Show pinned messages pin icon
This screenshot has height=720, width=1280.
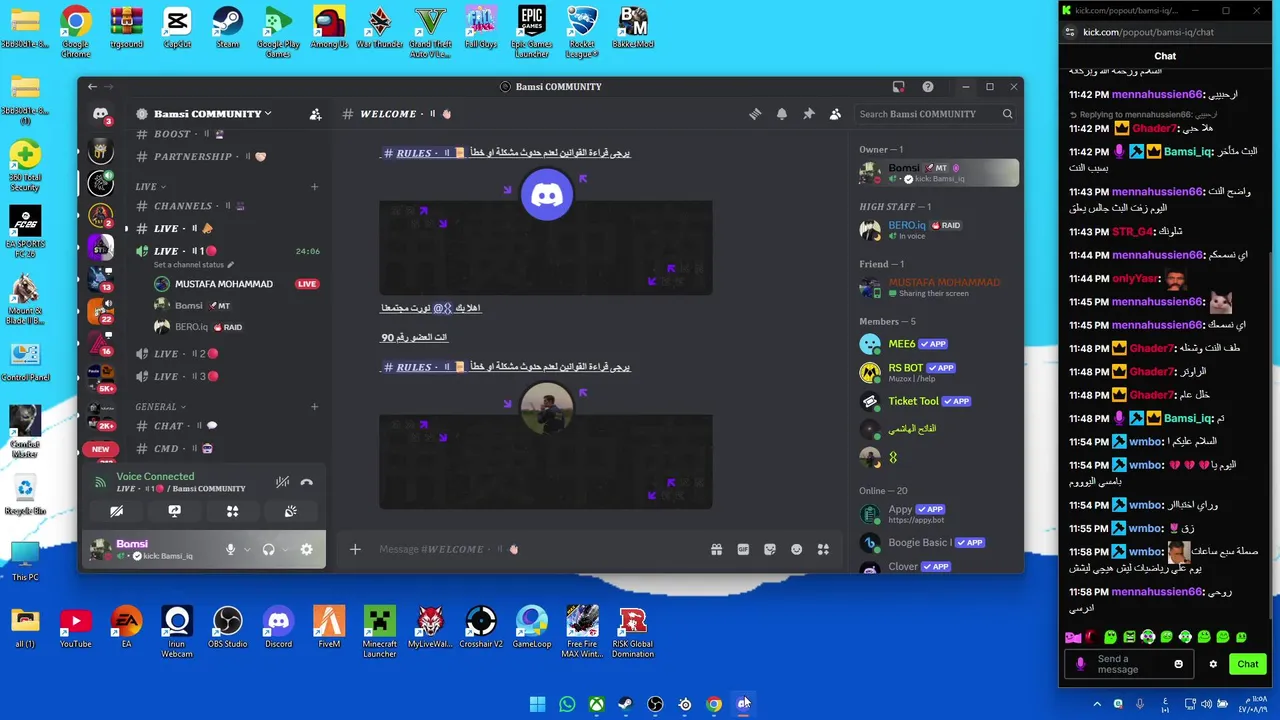tap(809, 114)
